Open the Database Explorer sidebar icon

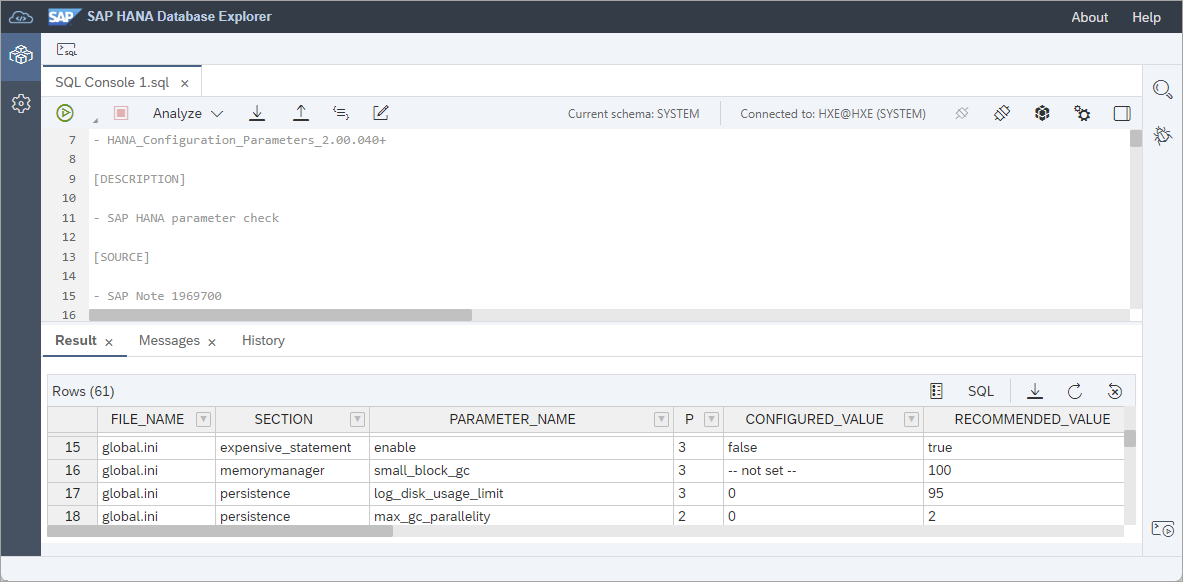click(x=20, y=55)
